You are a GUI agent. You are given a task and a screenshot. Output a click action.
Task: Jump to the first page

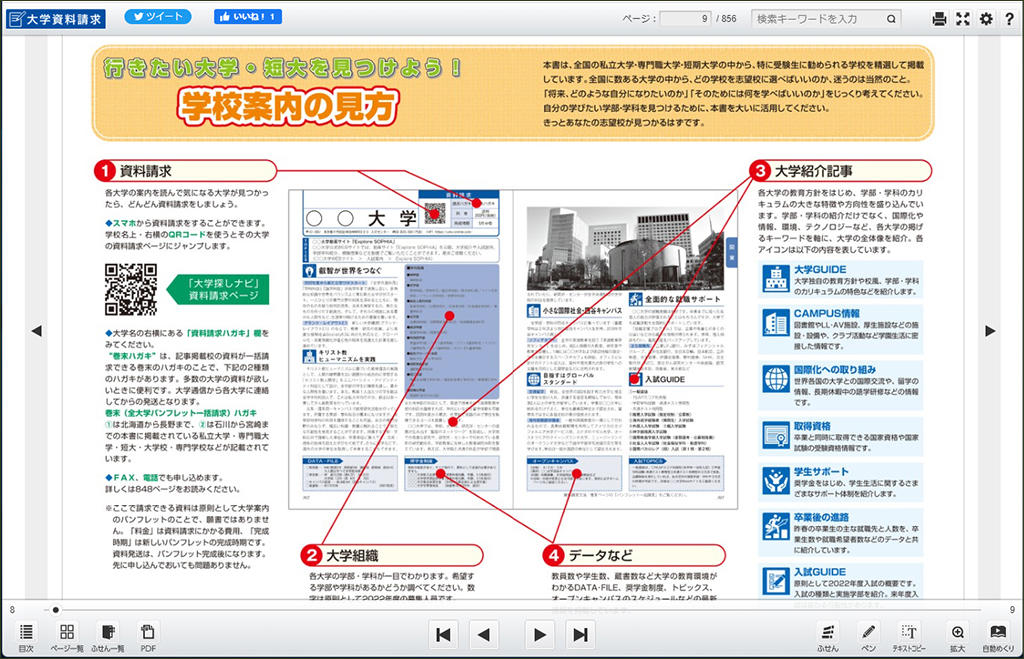[x=444, y=634]
